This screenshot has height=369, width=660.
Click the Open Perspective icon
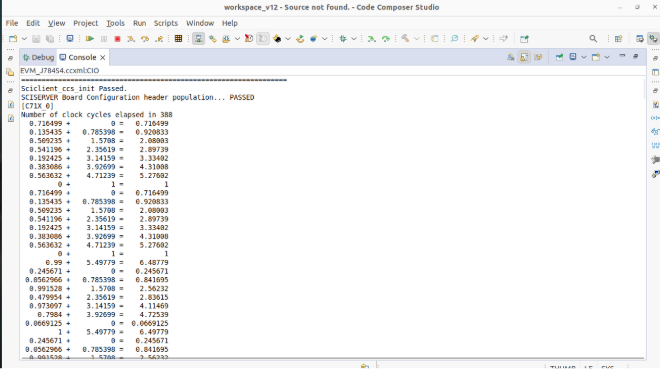tap(618, 39)
